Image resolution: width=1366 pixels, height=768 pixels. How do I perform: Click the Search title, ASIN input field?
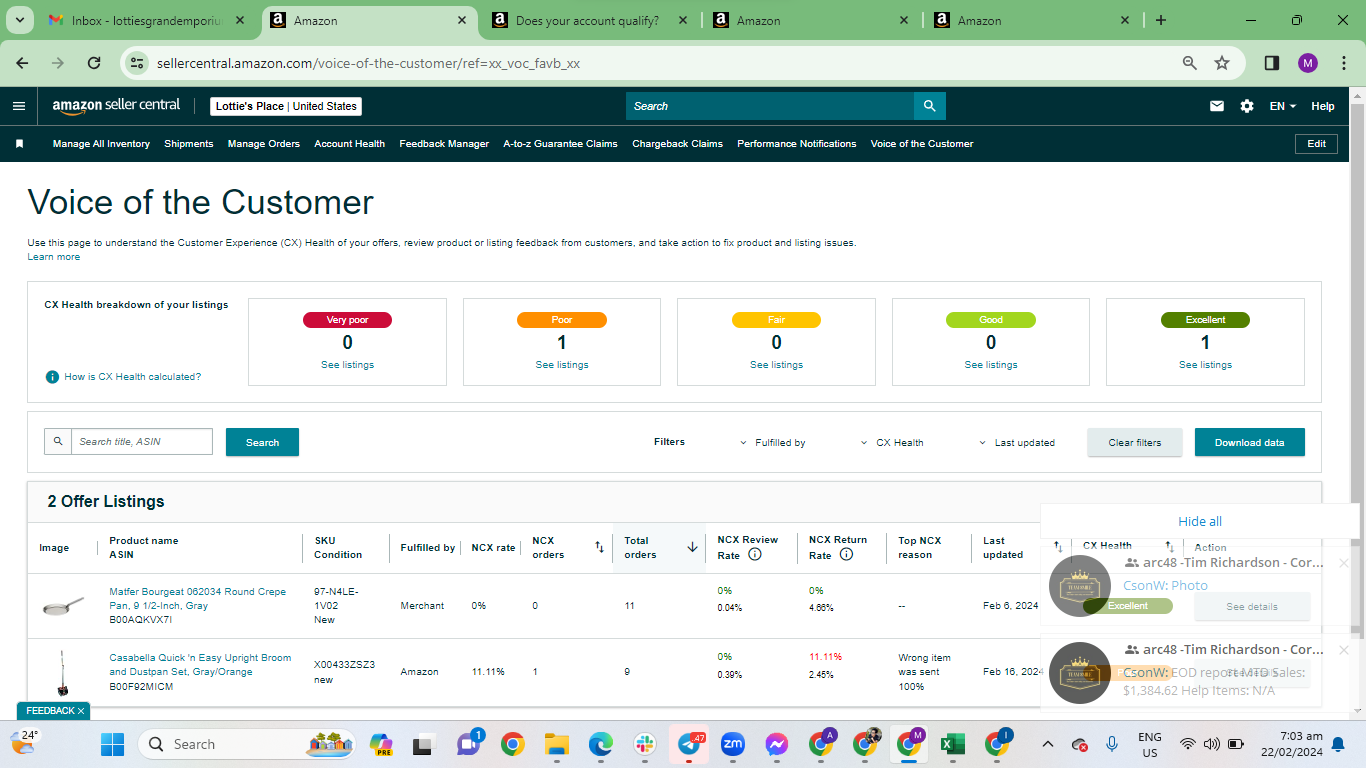pos(142,441)
